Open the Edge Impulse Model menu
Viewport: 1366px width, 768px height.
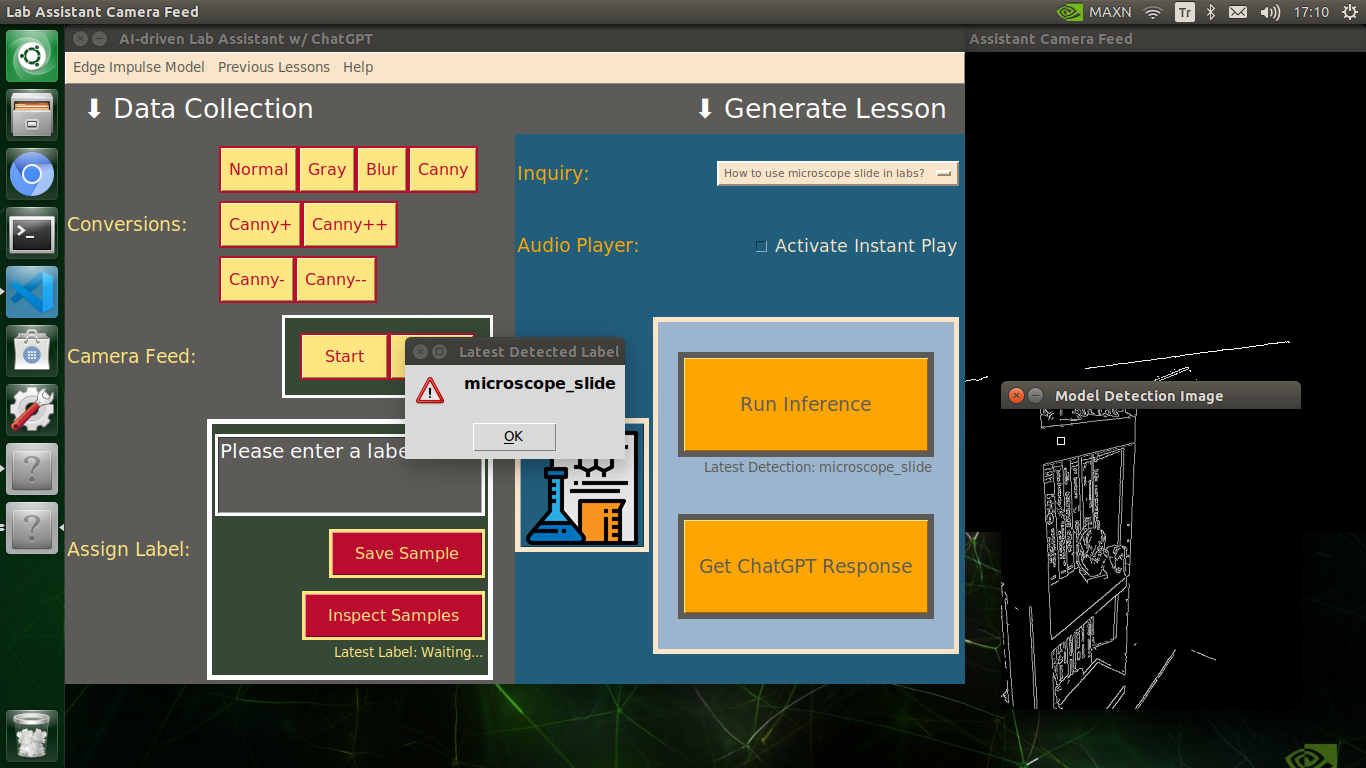click(x=138, y=67)
